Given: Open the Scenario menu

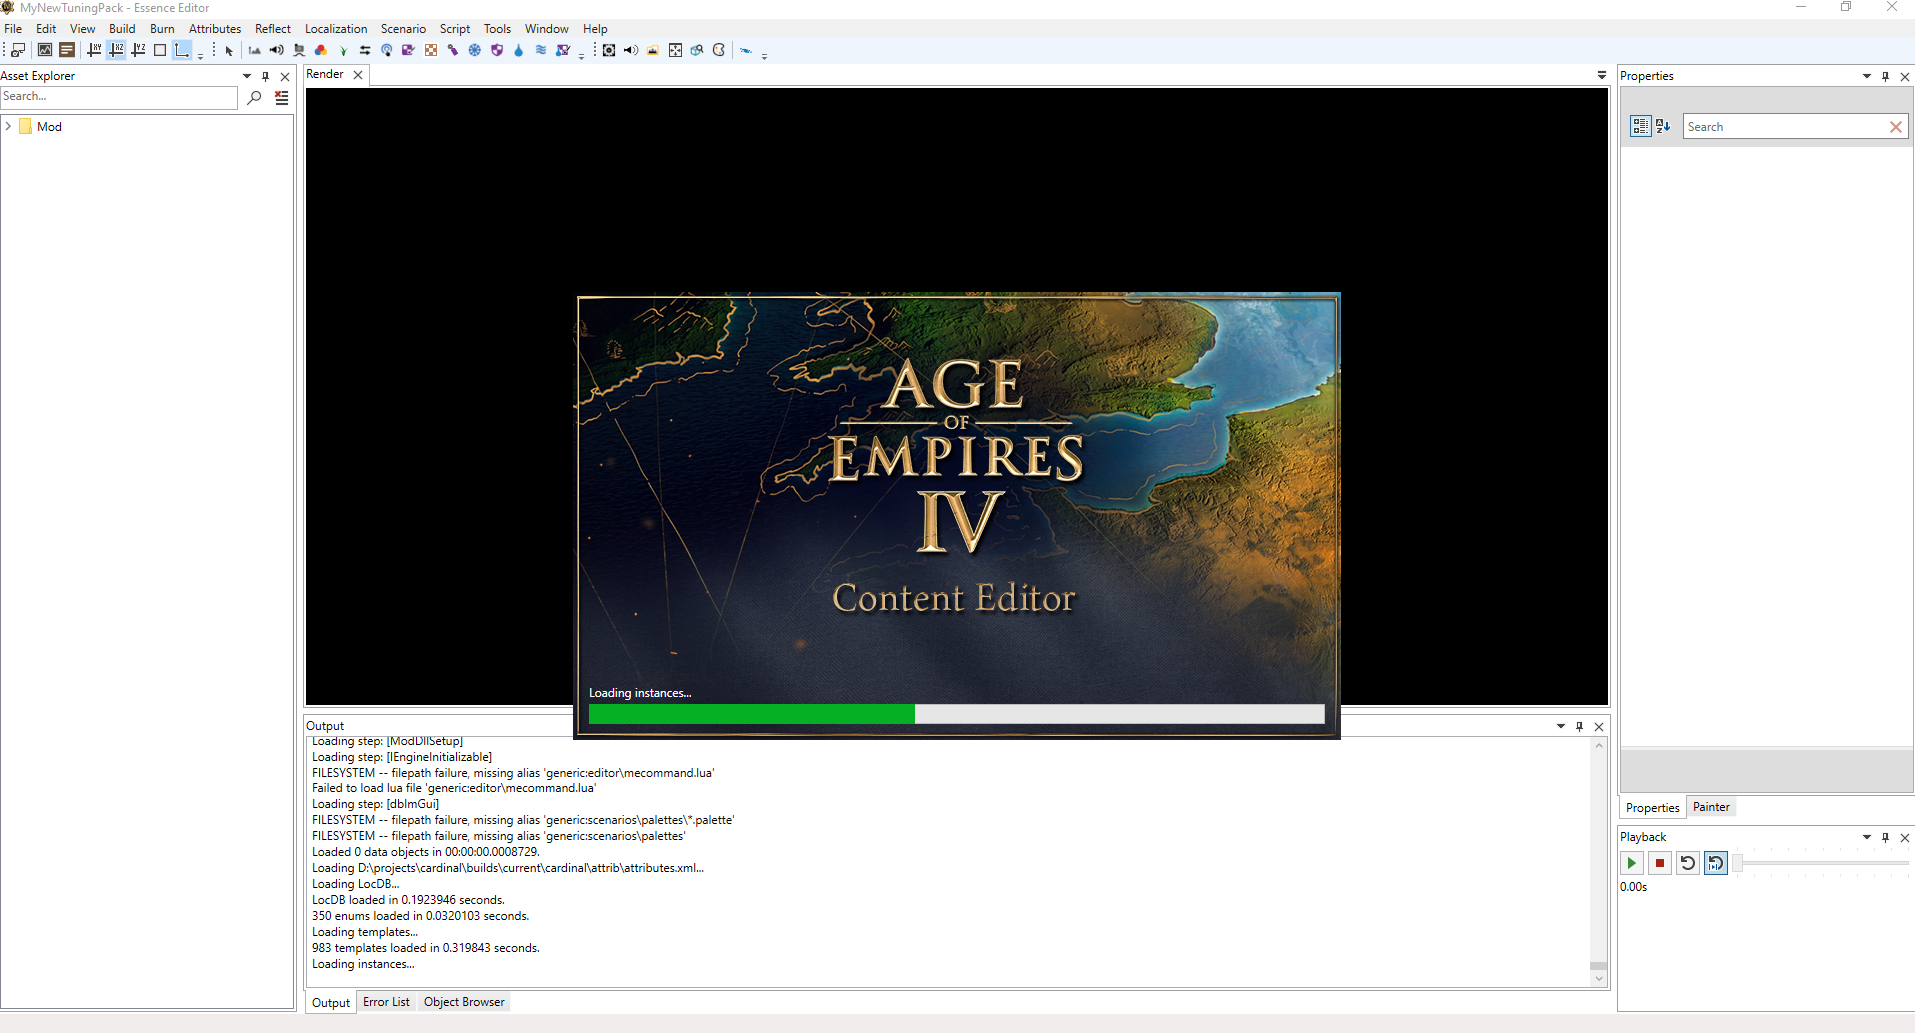Looking at the screenshot, I should click(403, 29).
